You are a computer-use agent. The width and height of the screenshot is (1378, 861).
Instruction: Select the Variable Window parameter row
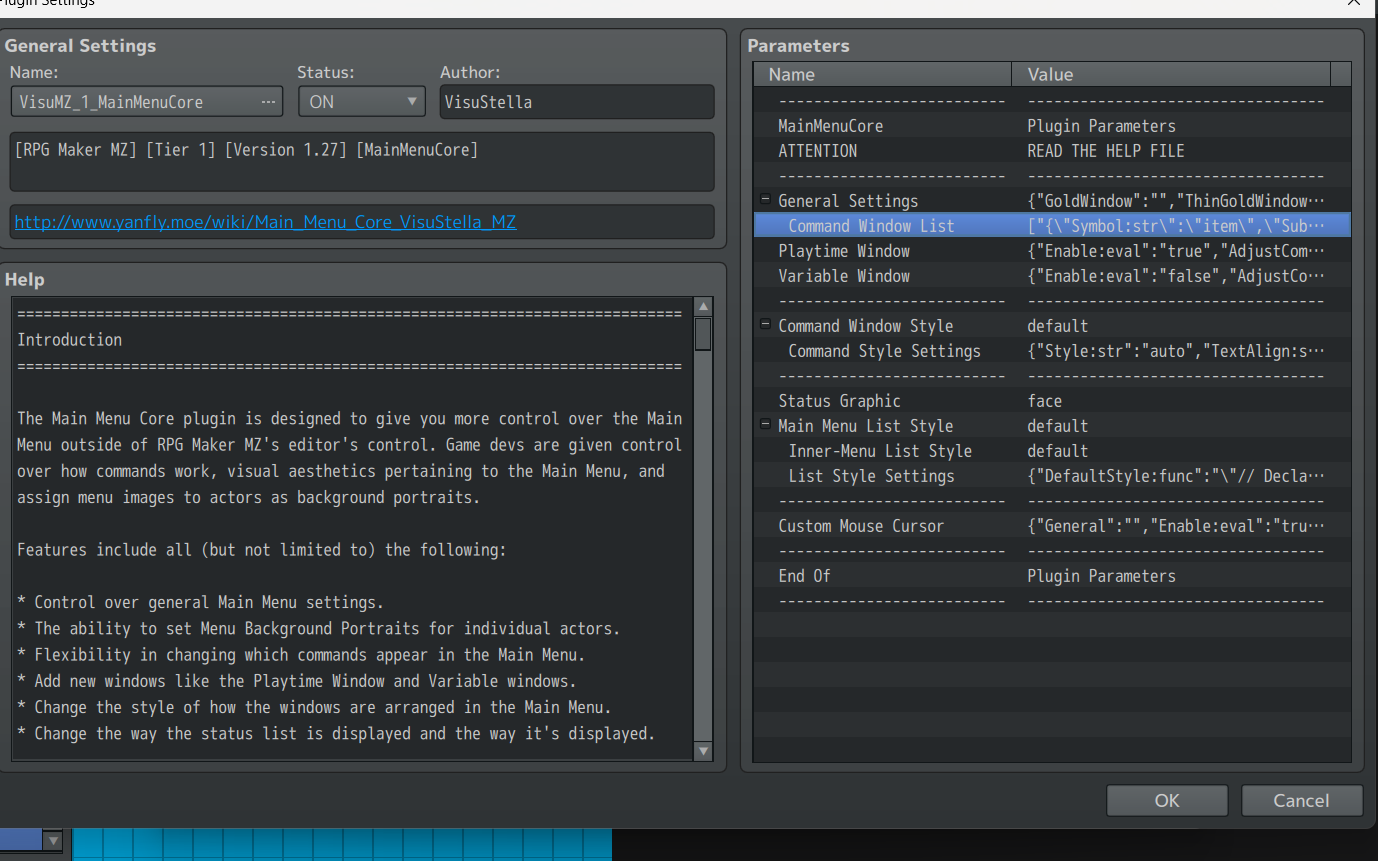pyautogui.click(x=1052, y=276)
